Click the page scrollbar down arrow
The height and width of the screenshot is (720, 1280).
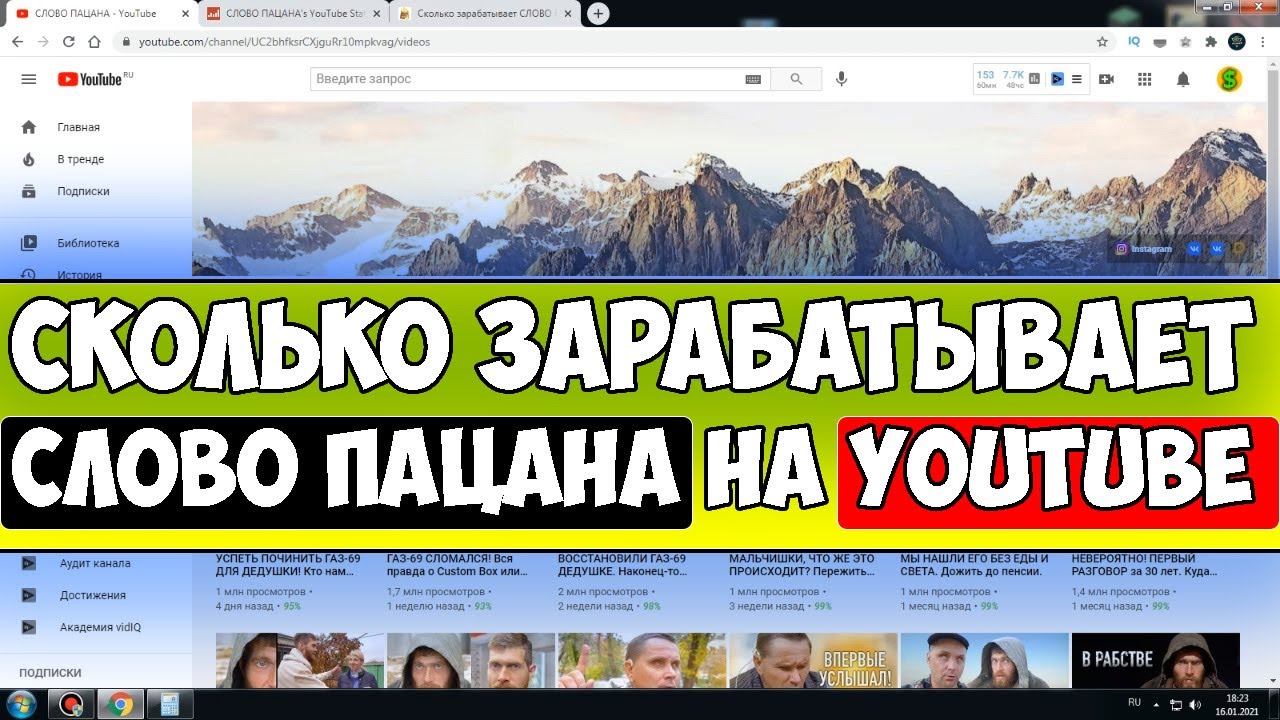(x=1272, y=682)
